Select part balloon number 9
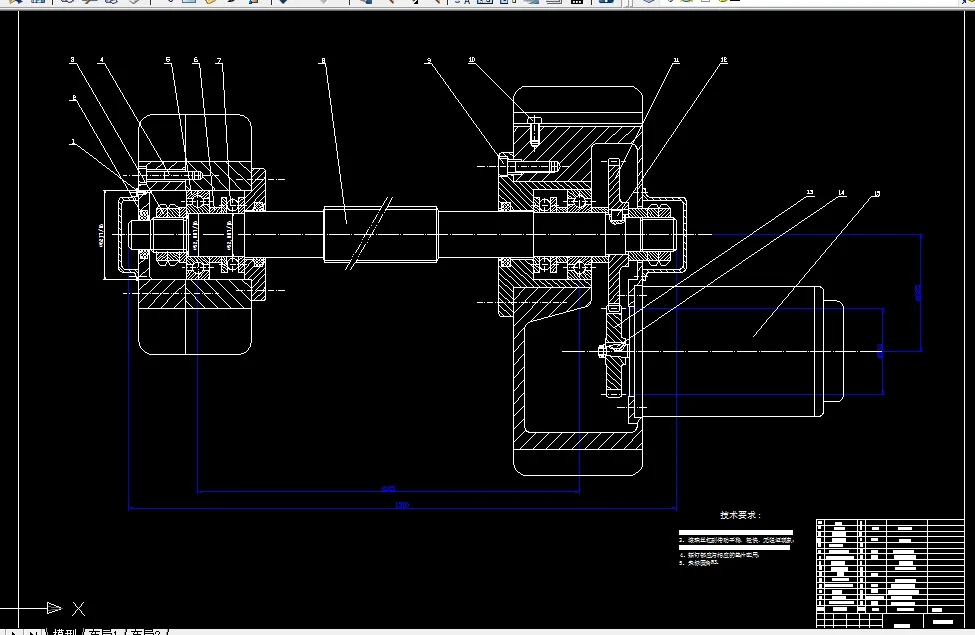975x635 pixels. (x=428, y=60)
